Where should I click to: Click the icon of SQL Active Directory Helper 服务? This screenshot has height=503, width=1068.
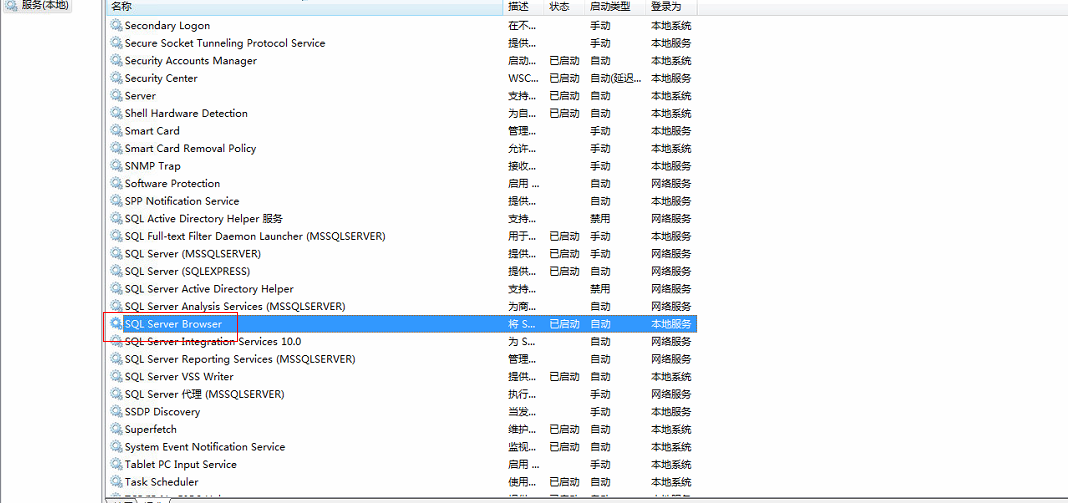[x=116, y=219]
